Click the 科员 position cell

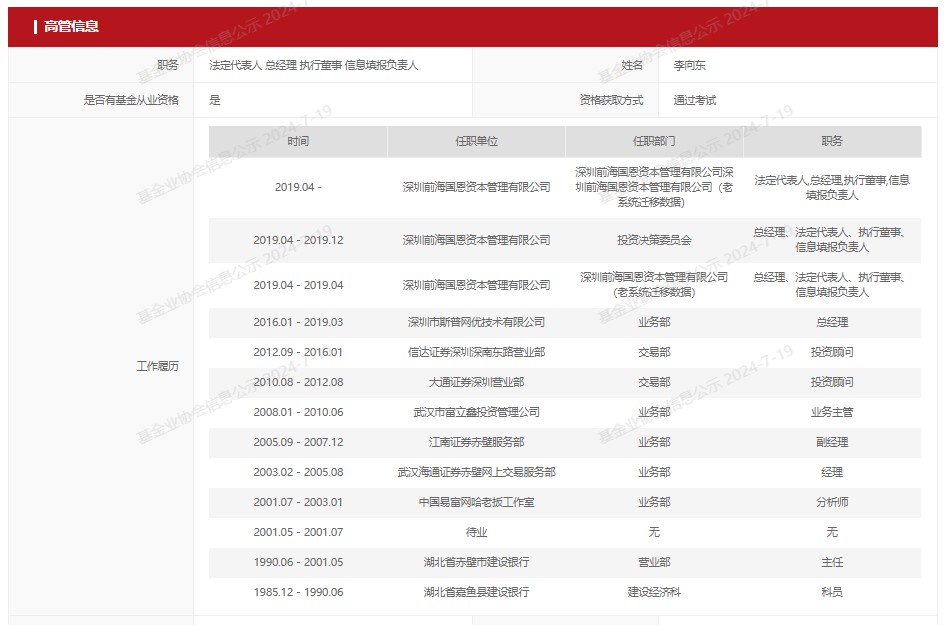[832, 592]
